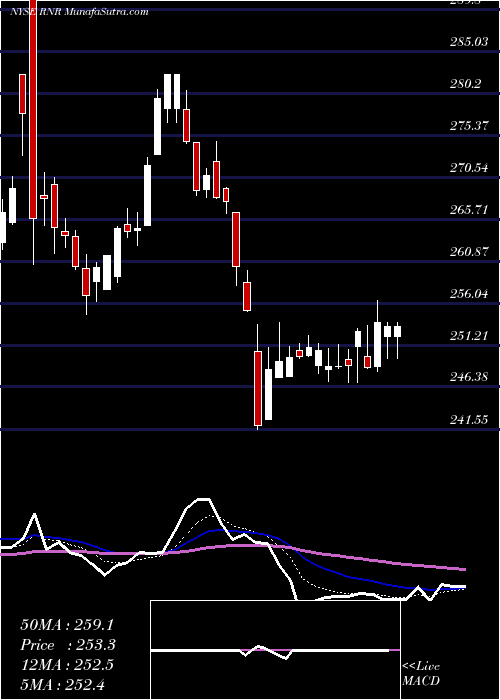Click the Price : 253.3 readout
The image size is (500, 700).
pyautogui.click(x=68, y=645)
